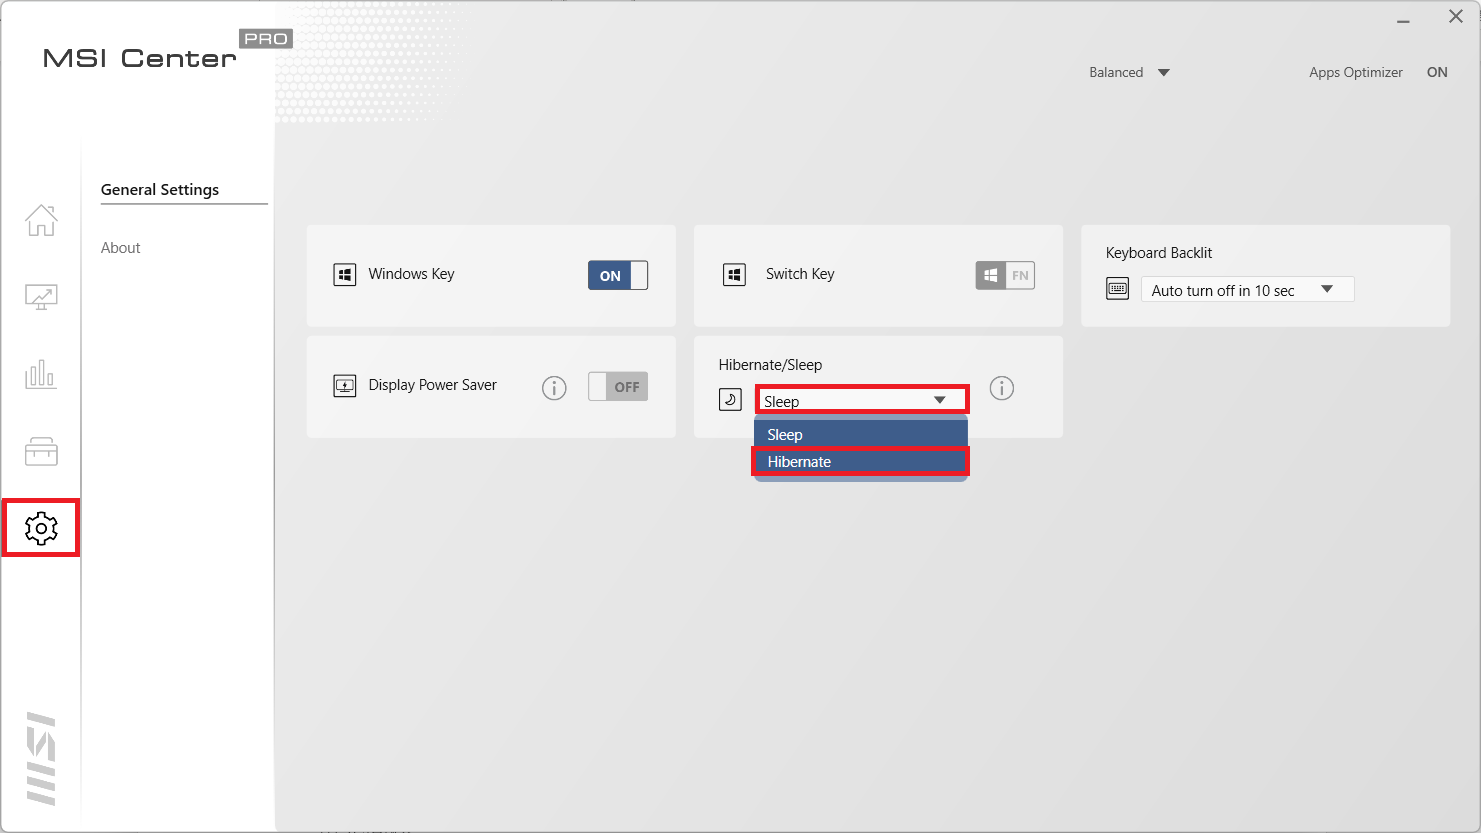Click the Display Power Saver label
Image resolution: width=1481 pixels, height=833 pixels.
point(433,385)
